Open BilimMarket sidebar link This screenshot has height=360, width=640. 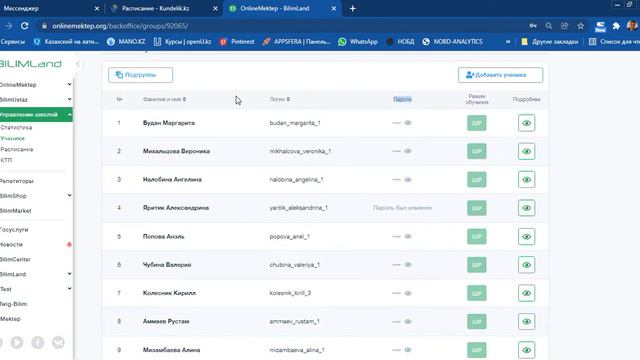16,211
